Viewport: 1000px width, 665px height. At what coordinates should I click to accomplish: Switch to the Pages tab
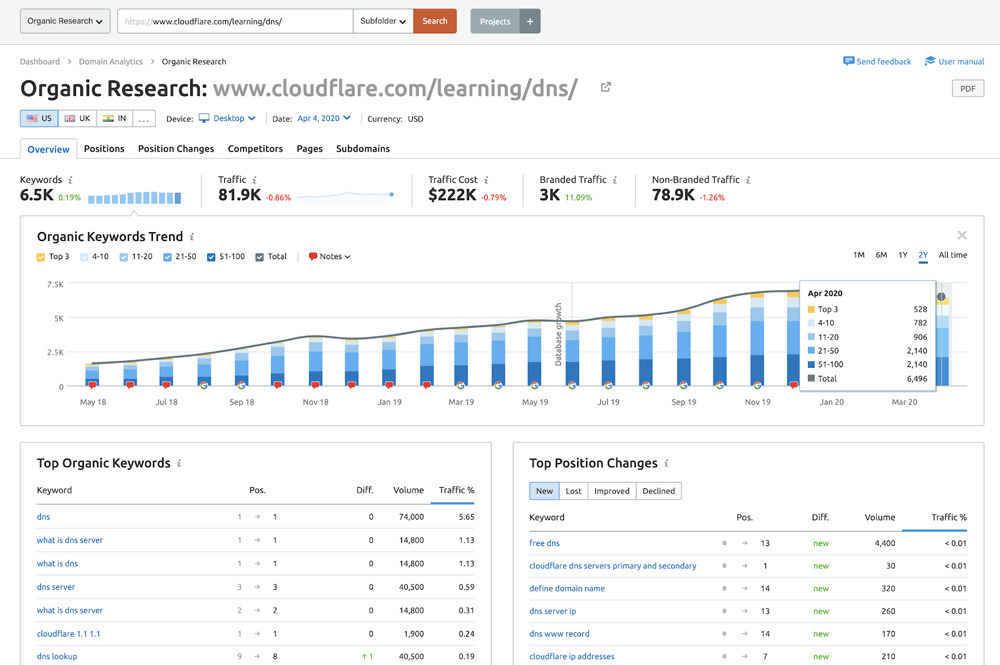[x=309, y=149]
